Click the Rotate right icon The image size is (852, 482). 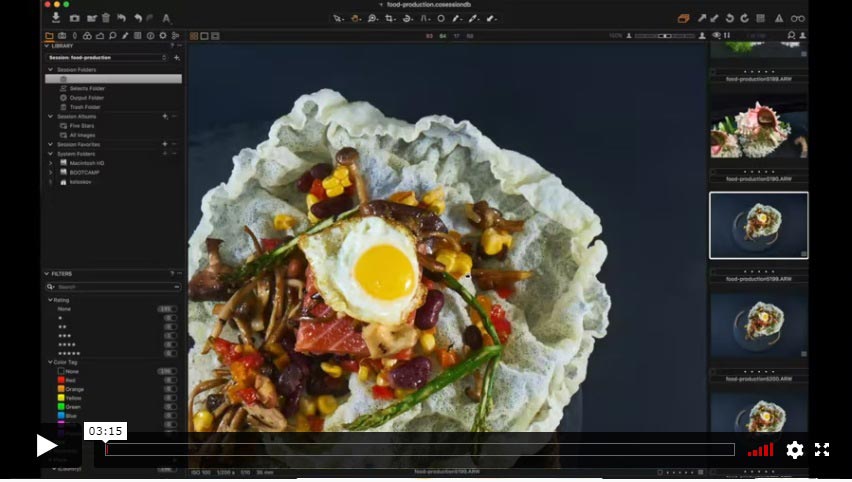click(x=744, y=18)
